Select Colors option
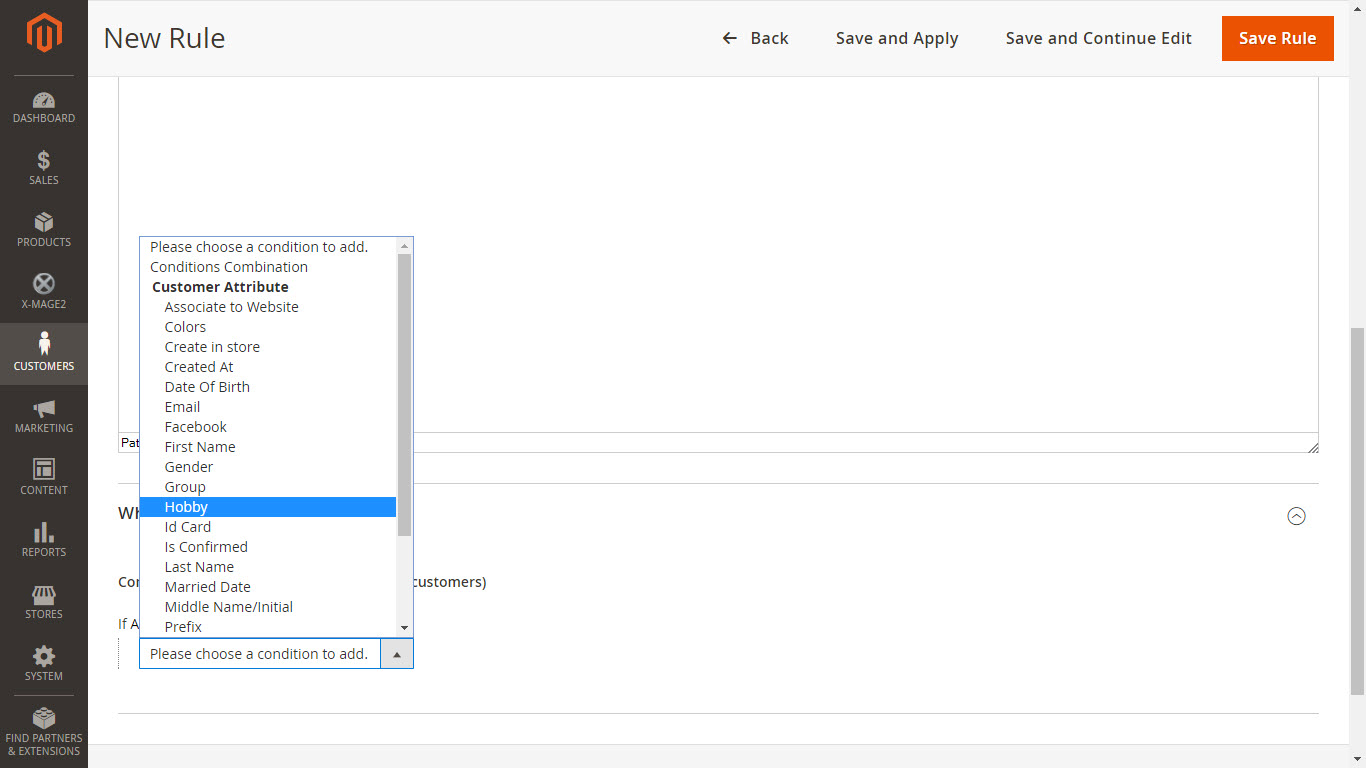This screenshot has height=768, width=1366. (268, 327)
